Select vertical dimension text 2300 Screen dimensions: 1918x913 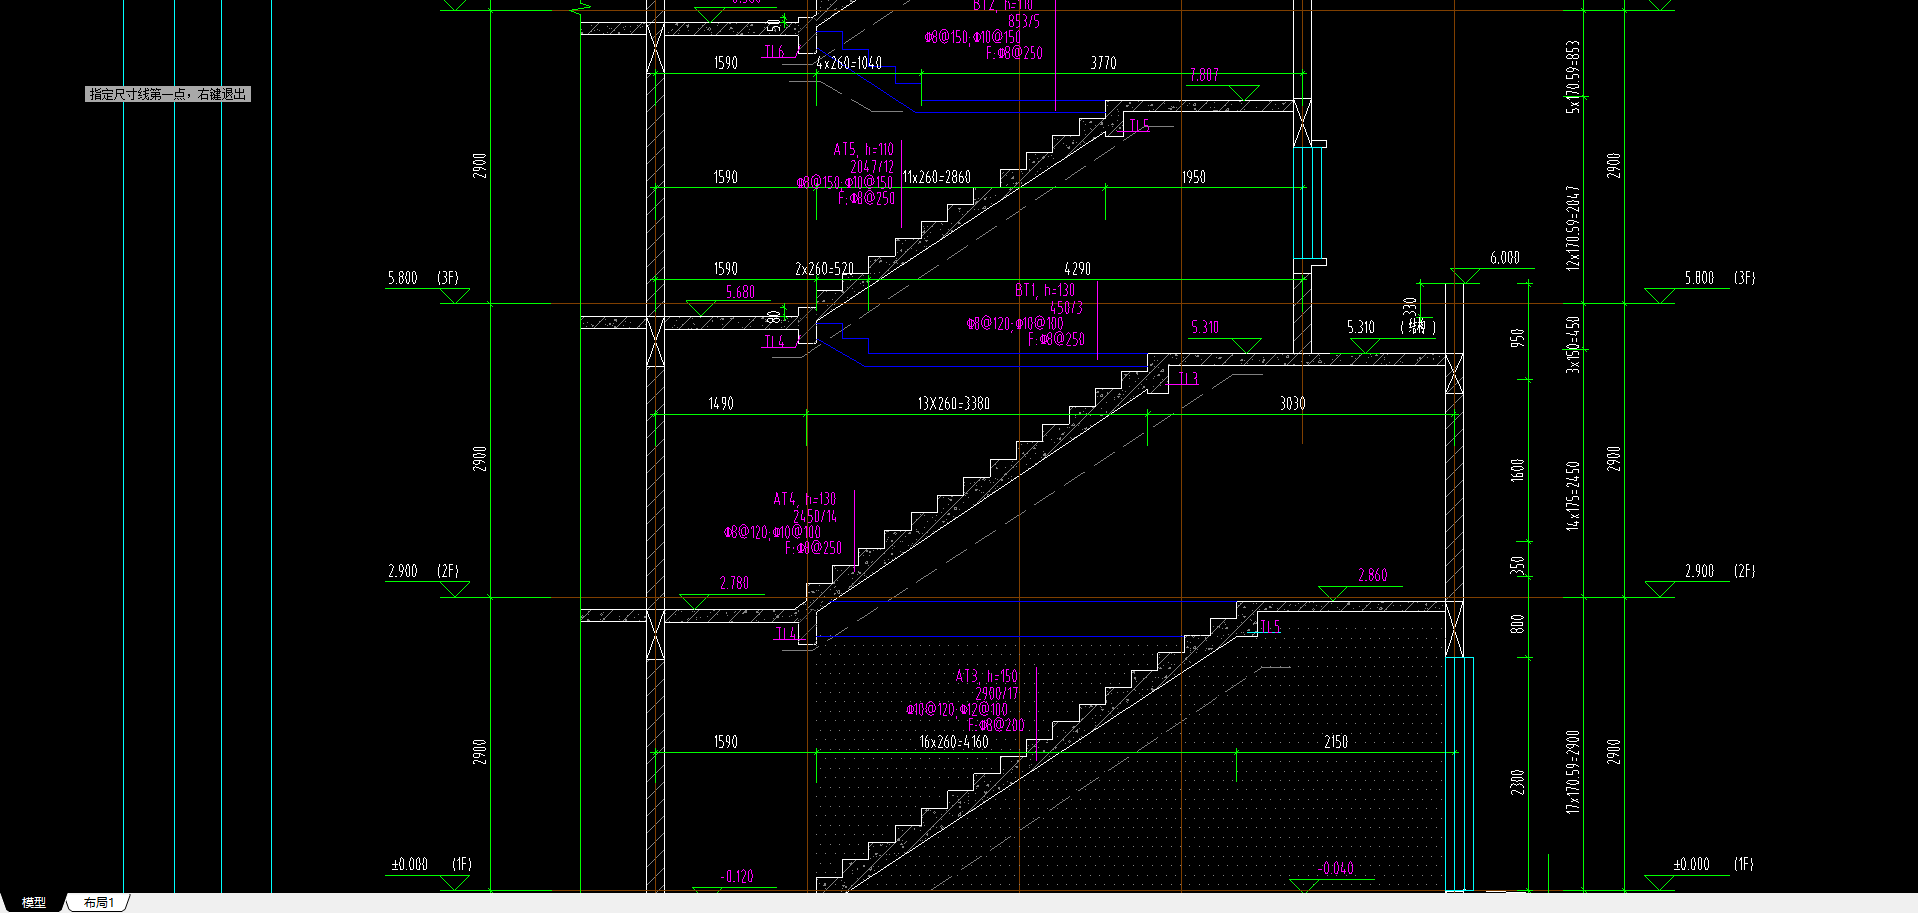tap(1518, 782)
